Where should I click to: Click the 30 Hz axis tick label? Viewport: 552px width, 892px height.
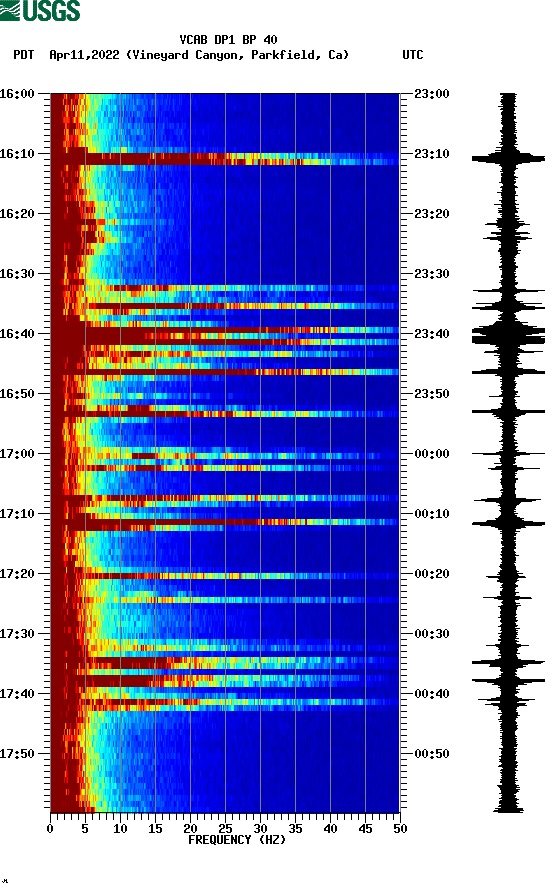coord(260,829)
